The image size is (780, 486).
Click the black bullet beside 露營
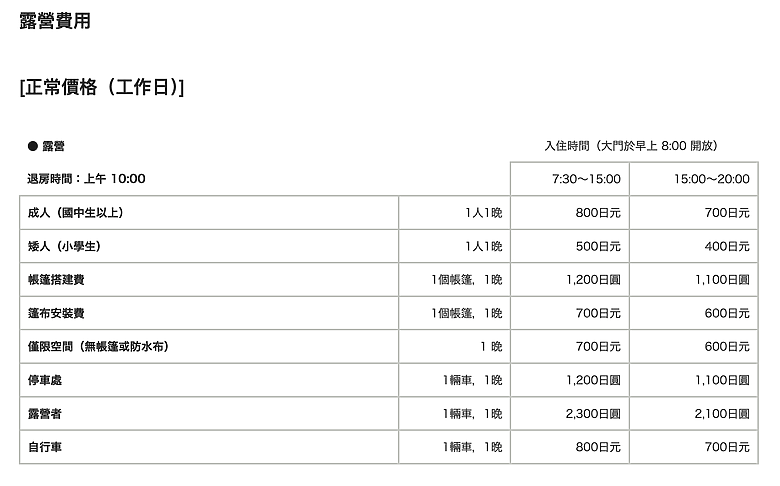[x=33, y=146]
